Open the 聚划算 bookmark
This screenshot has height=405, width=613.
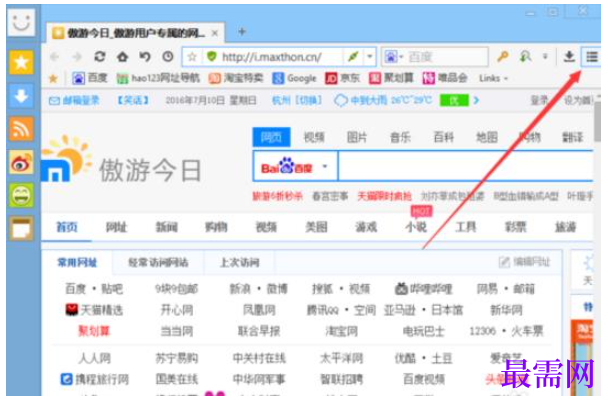(x=391, y=79)
